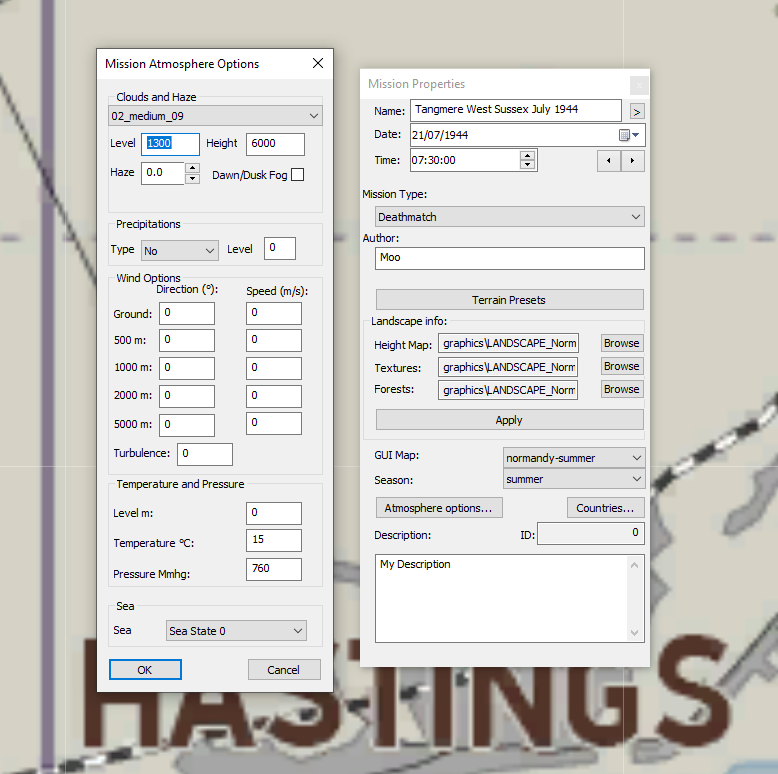Open the Date calendar picker icon
Viewport: 778px width, 774px height.
623,135
